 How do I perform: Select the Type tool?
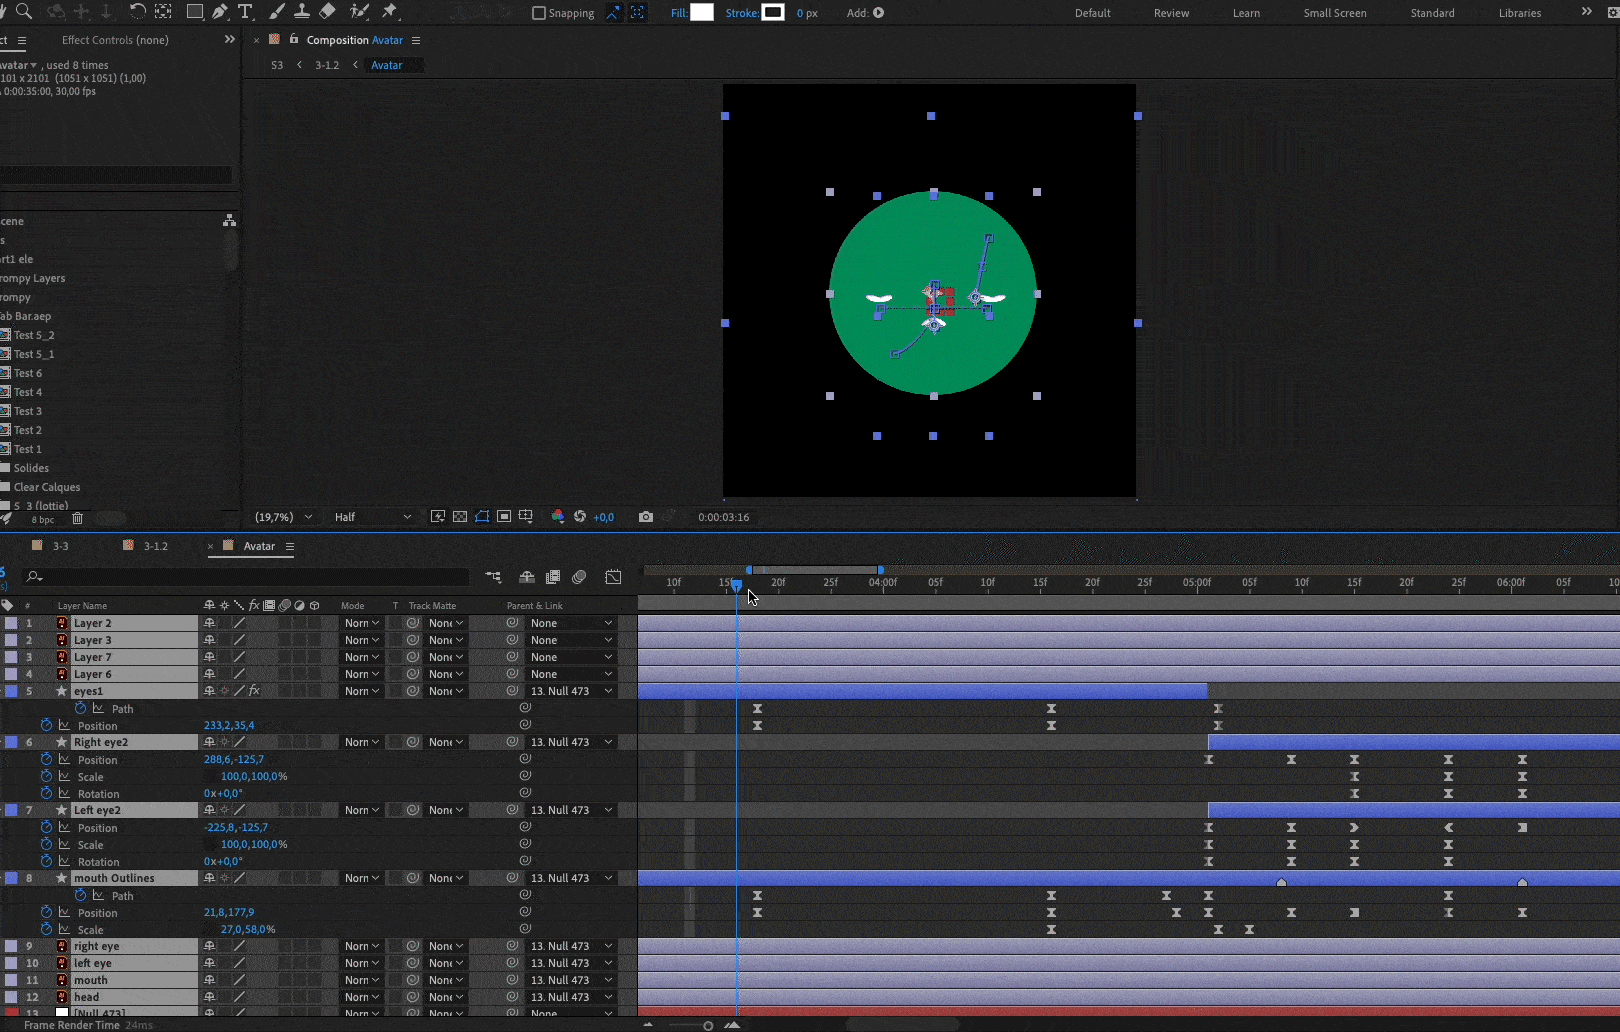pyautogui.click(x=245, y=12)
